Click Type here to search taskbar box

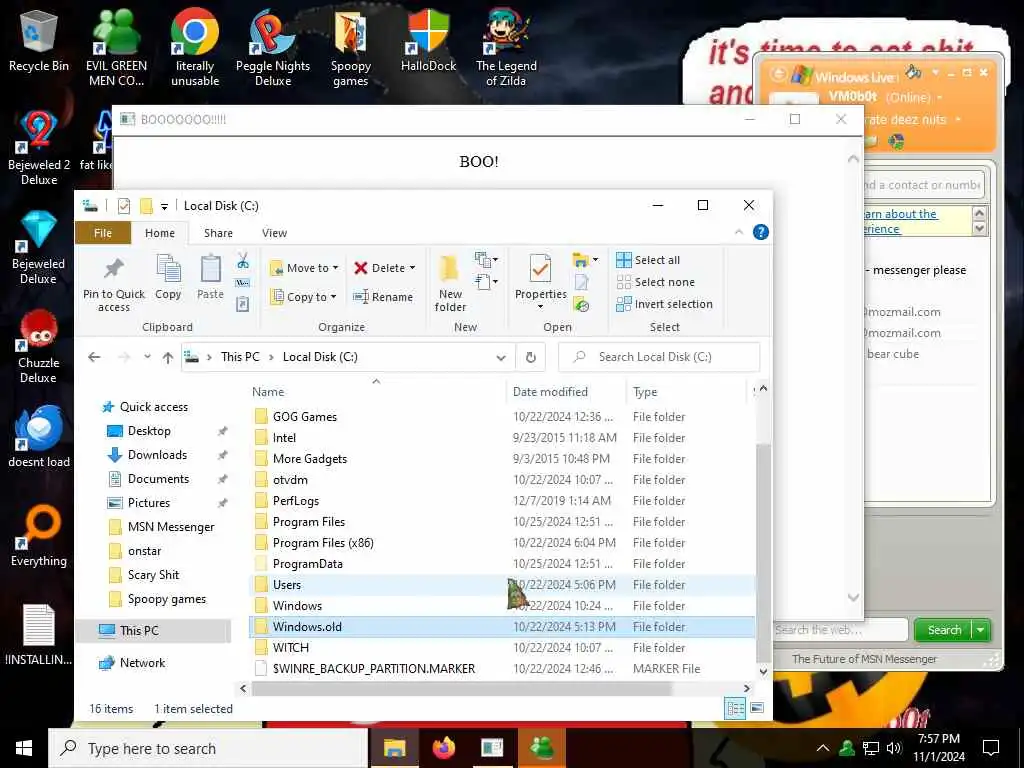(x=208, y=748)
